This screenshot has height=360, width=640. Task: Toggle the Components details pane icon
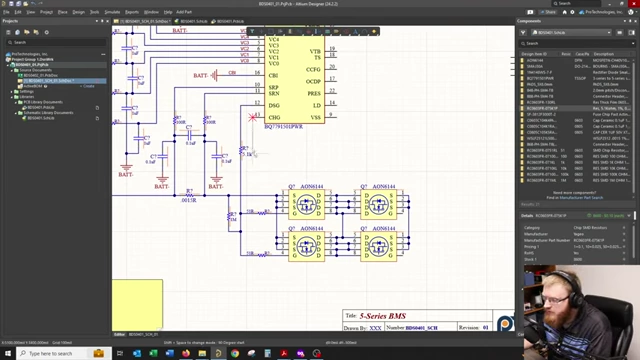631,32
